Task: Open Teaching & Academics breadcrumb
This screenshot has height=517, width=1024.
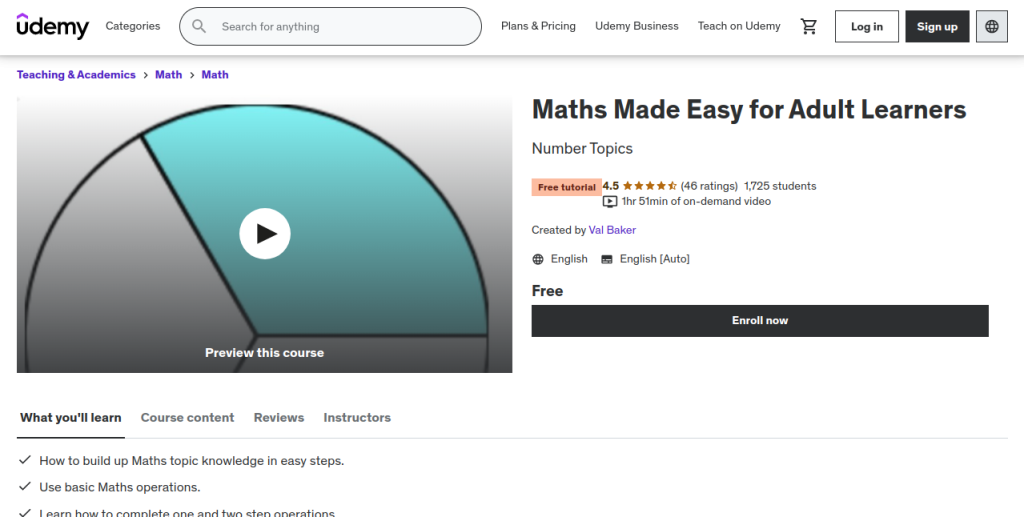Action: [x=76, y=74]
